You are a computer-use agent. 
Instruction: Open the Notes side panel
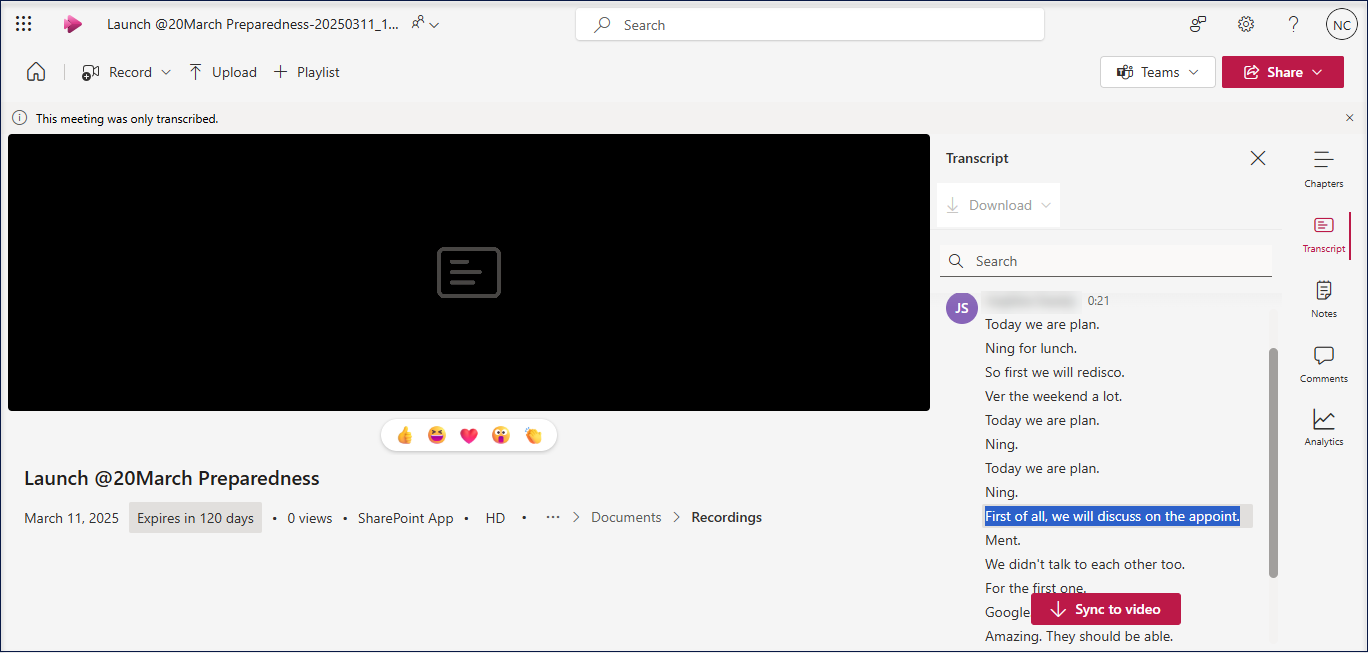tap(1323, 298)
